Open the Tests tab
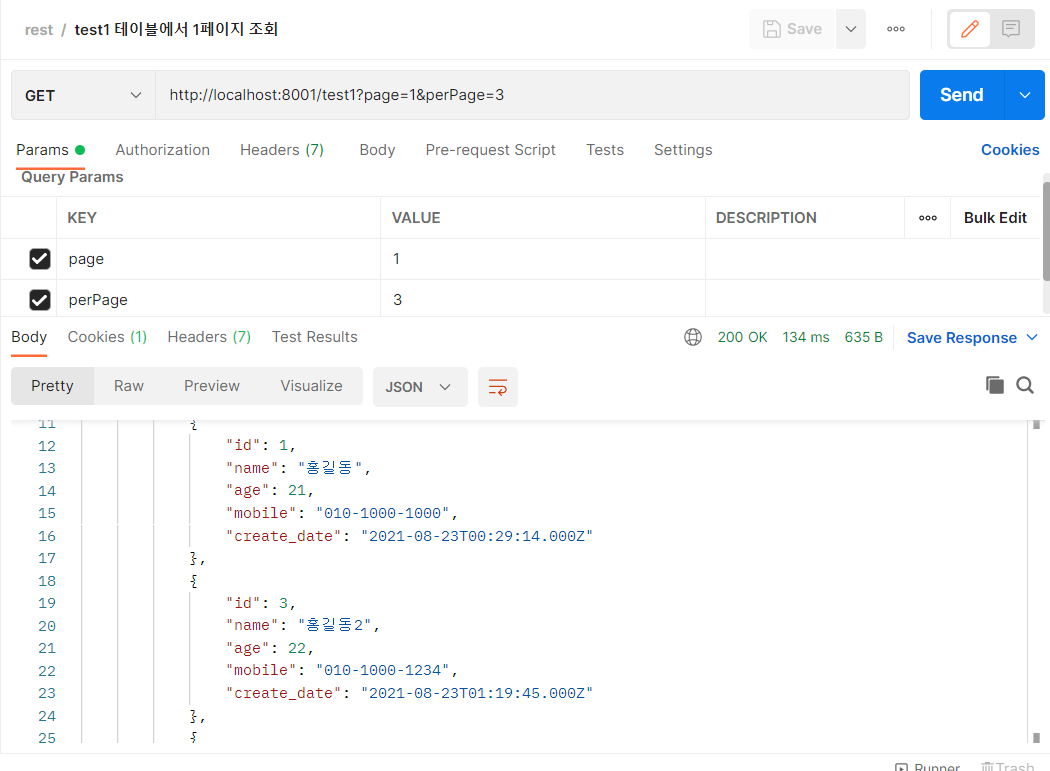This screenshot has height=771, width=1050. pos(605,150)
